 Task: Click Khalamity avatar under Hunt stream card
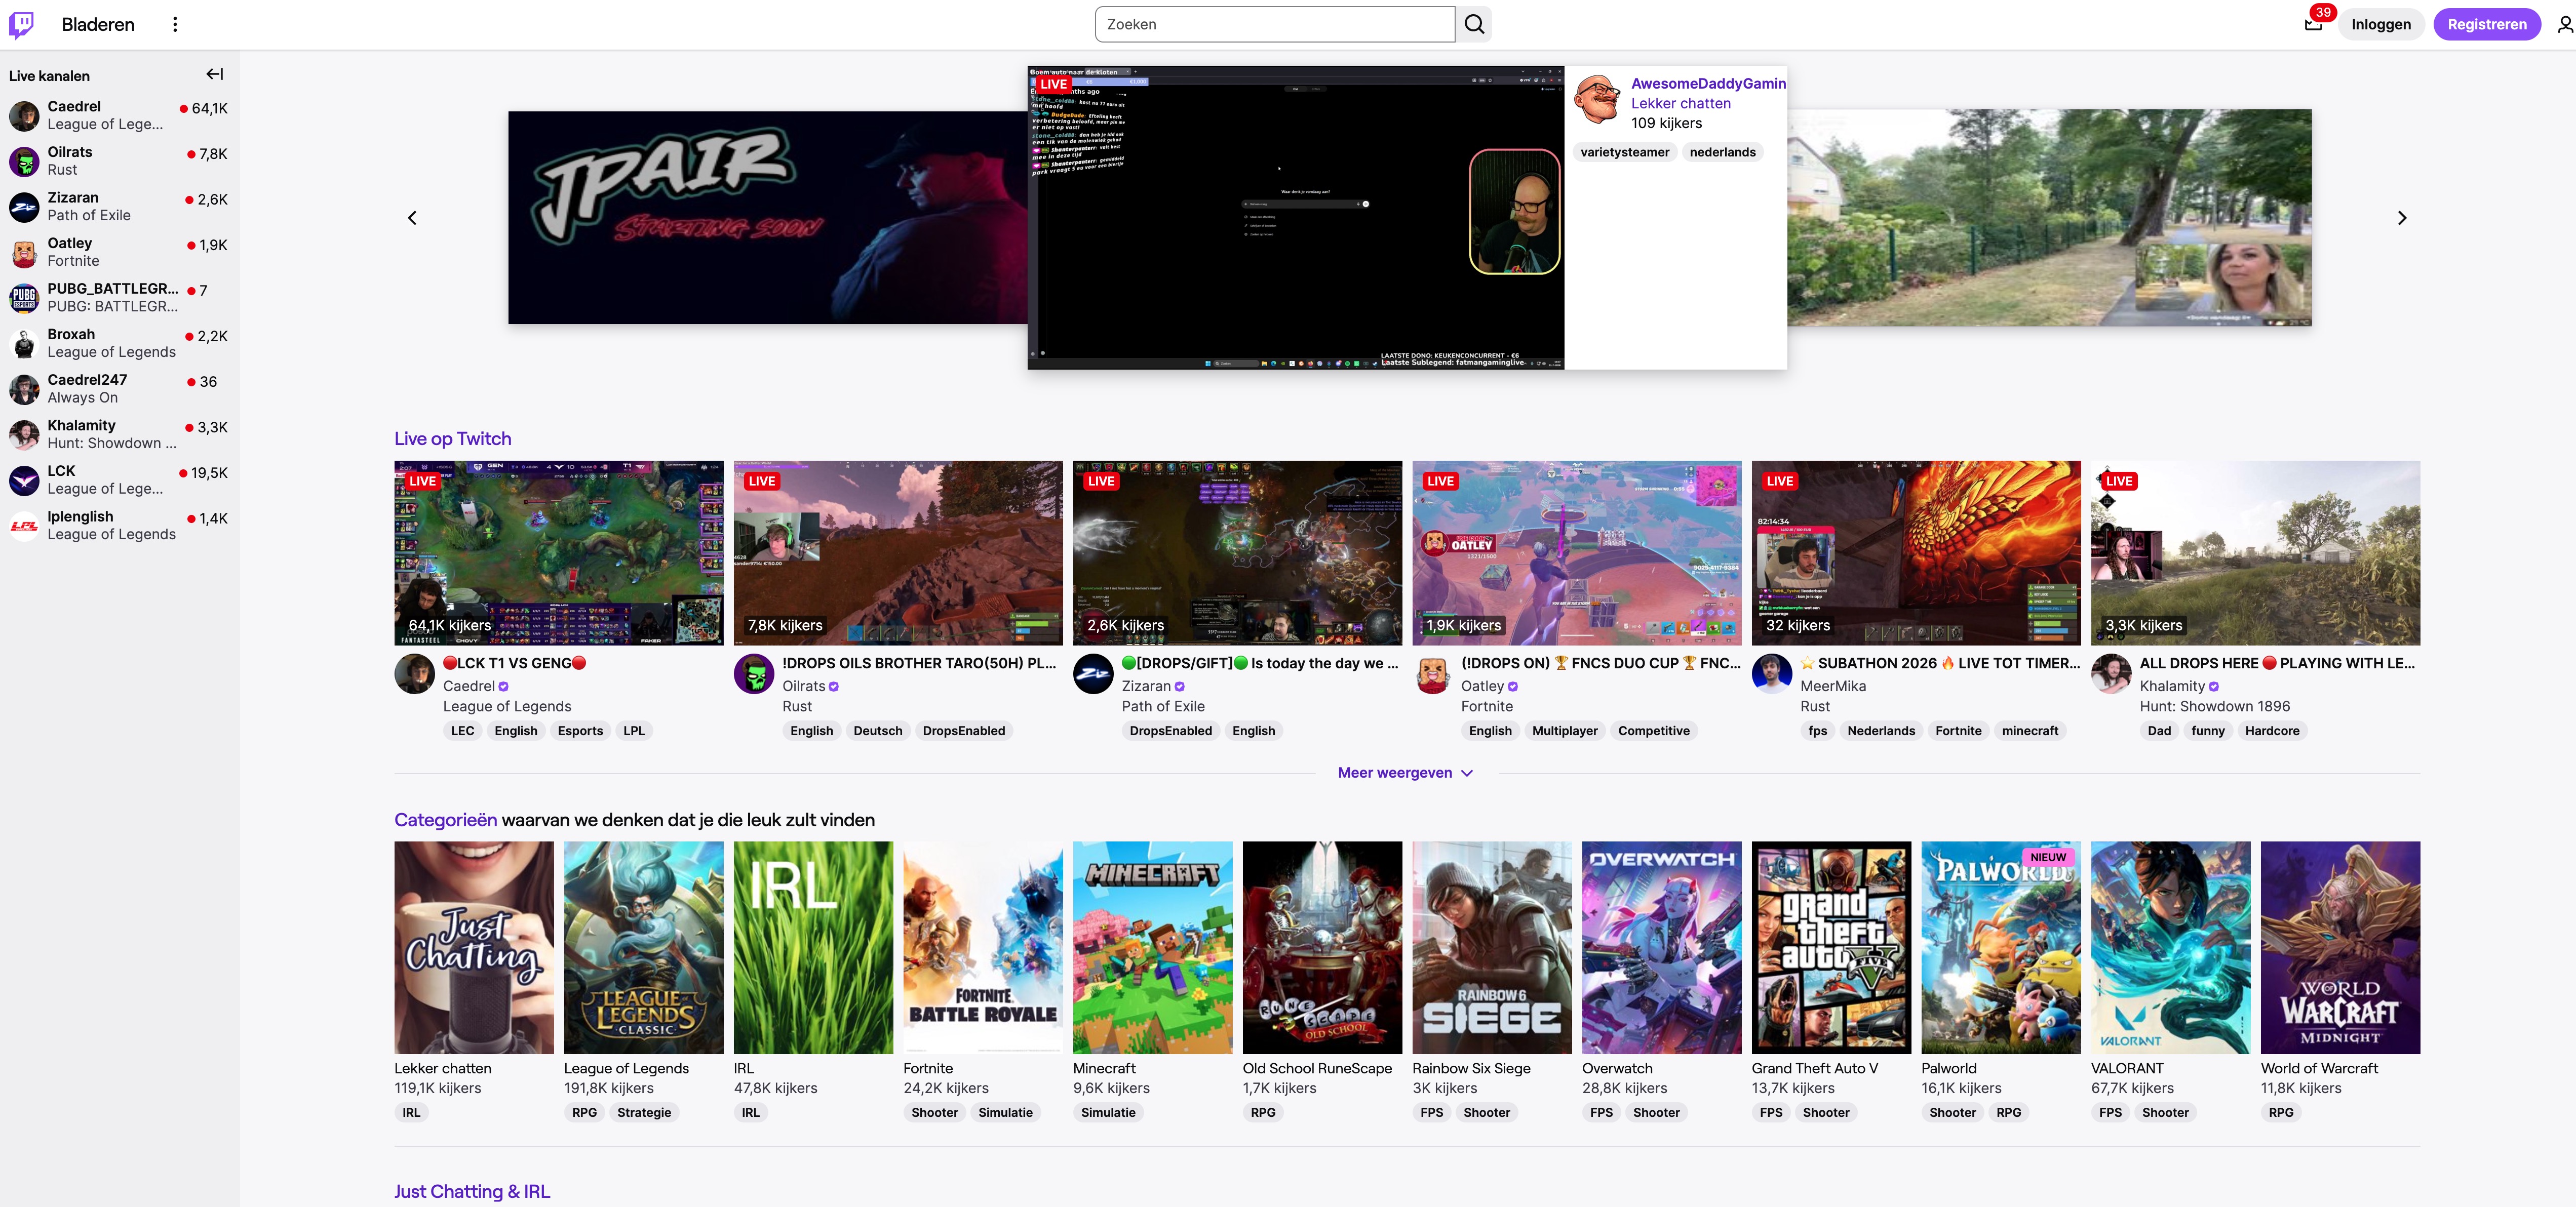[2111, 674]
